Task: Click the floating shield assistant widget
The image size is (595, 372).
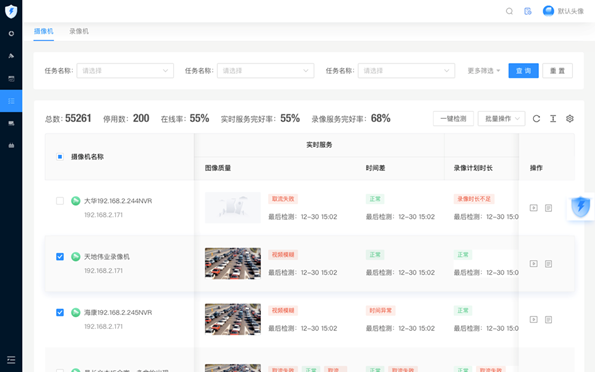Action: pyautogui.click(x=581, y=207)
